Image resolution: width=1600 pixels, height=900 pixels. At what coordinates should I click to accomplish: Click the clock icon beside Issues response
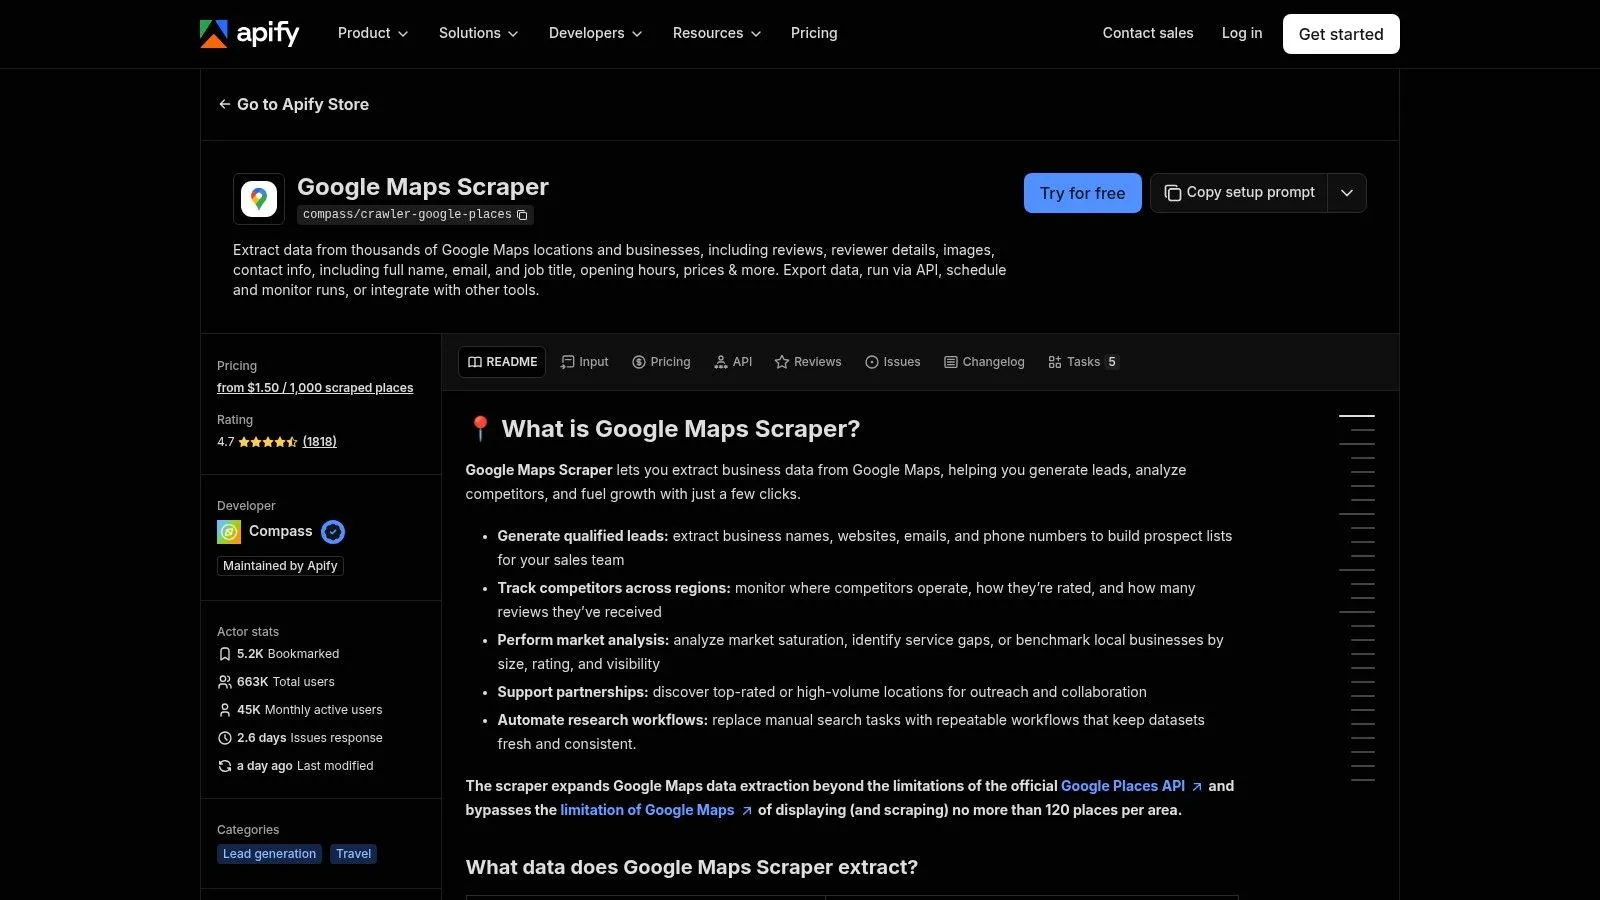coord(225,738)
